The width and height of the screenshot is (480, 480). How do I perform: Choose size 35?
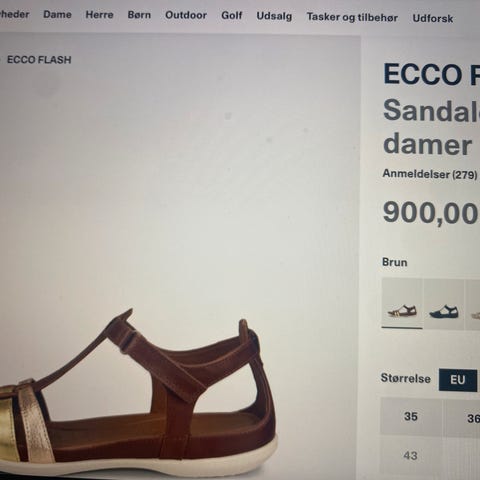[411, 416]
